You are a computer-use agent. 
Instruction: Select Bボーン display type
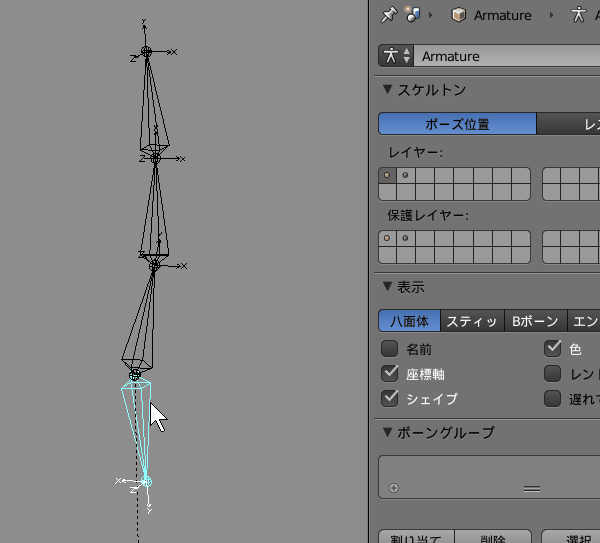535,321
